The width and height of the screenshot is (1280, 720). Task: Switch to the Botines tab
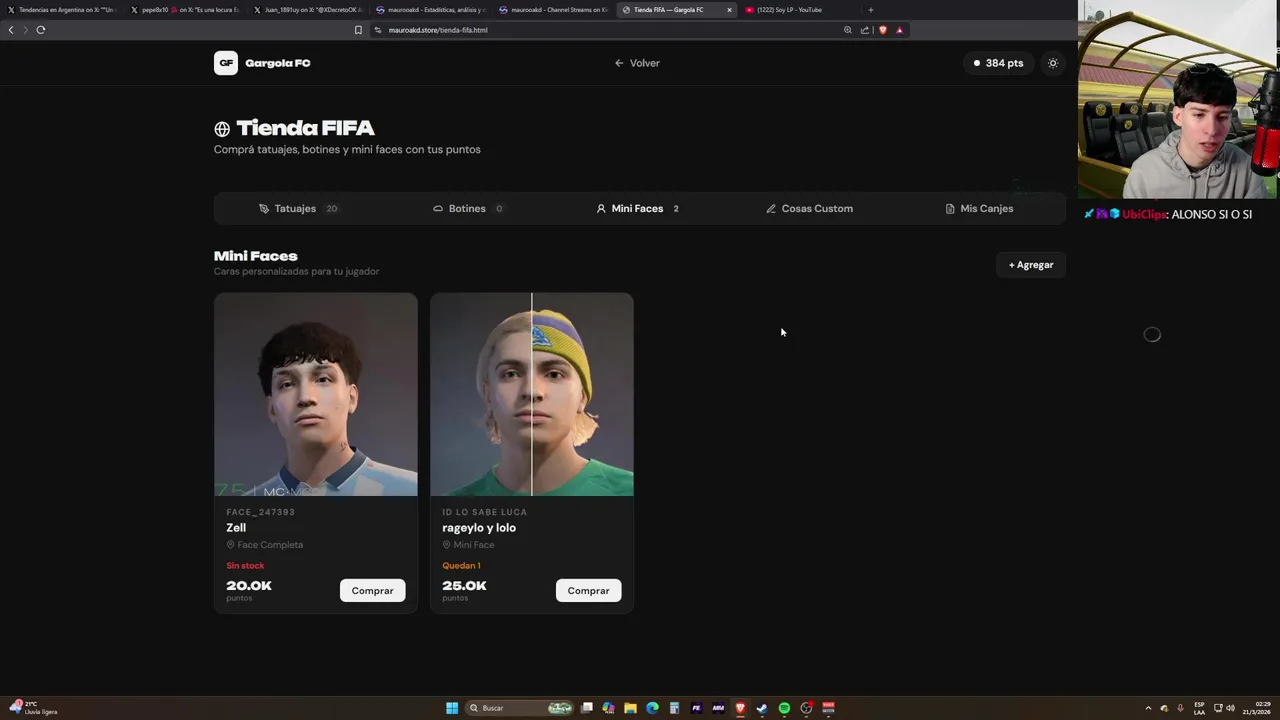point(468,209)
